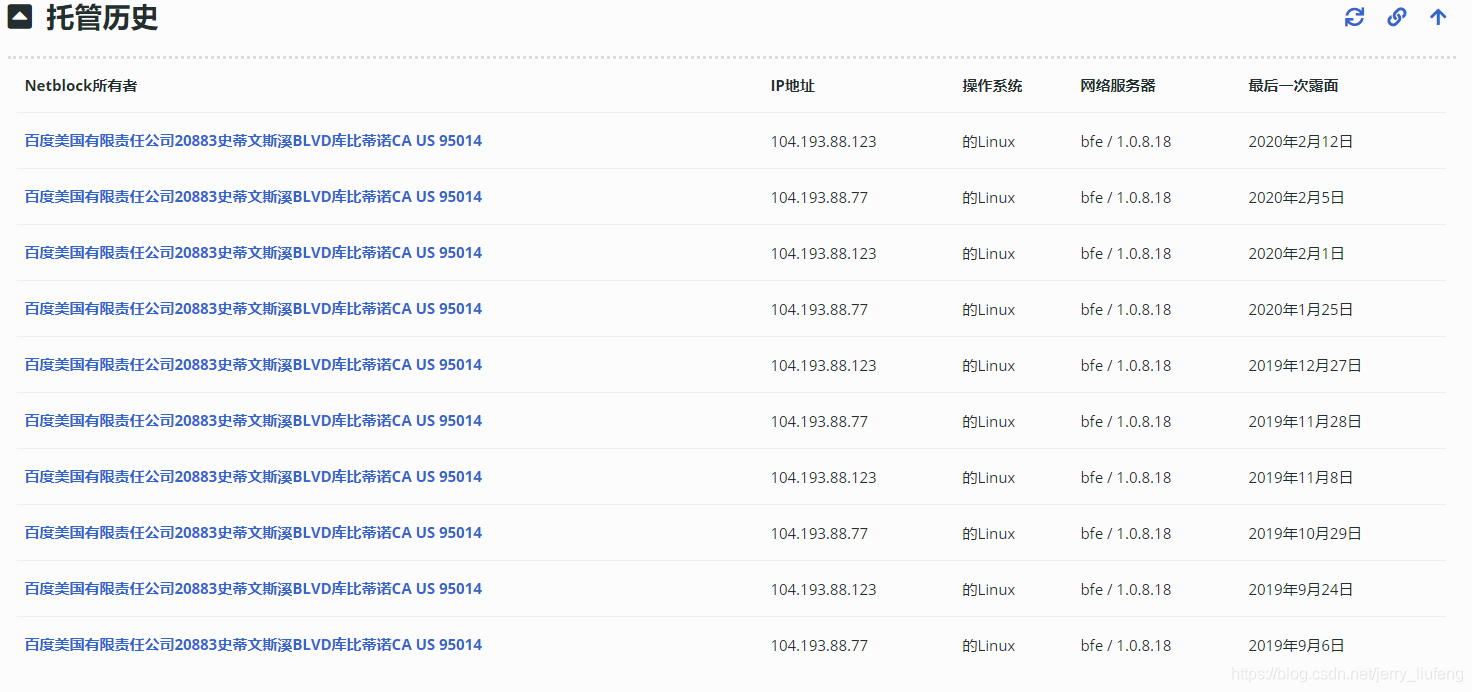Screen dimensions: 1472x692
Task: Click the refresh icon in header
Action: click(1354, 17)
